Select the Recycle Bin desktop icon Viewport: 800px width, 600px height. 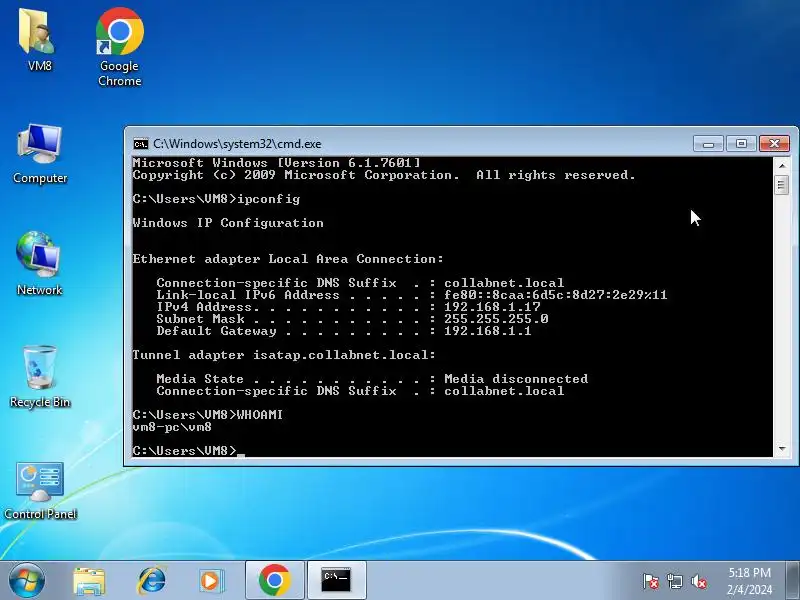click(x=40, y=377)
